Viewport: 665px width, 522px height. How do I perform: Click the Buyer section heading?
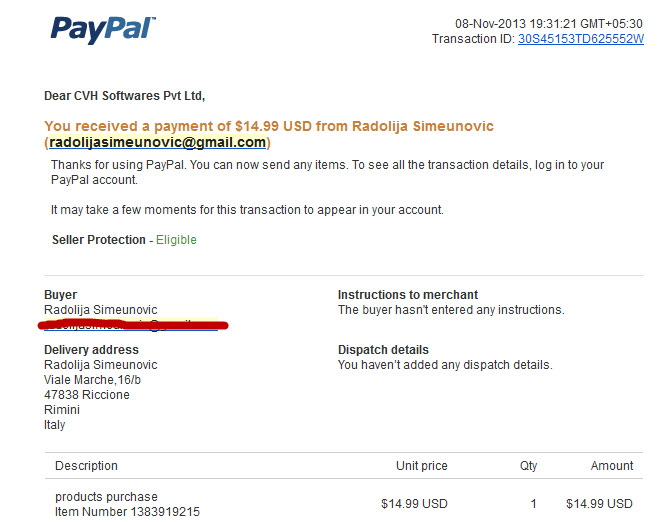(x=61, y=295)
